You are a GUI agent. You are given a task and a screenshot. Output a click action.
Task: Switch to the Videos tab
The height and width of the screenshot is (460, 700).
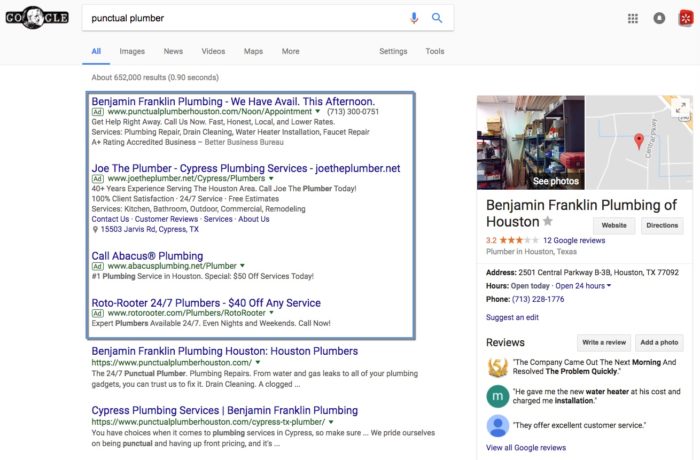click(x=213, y=51)
